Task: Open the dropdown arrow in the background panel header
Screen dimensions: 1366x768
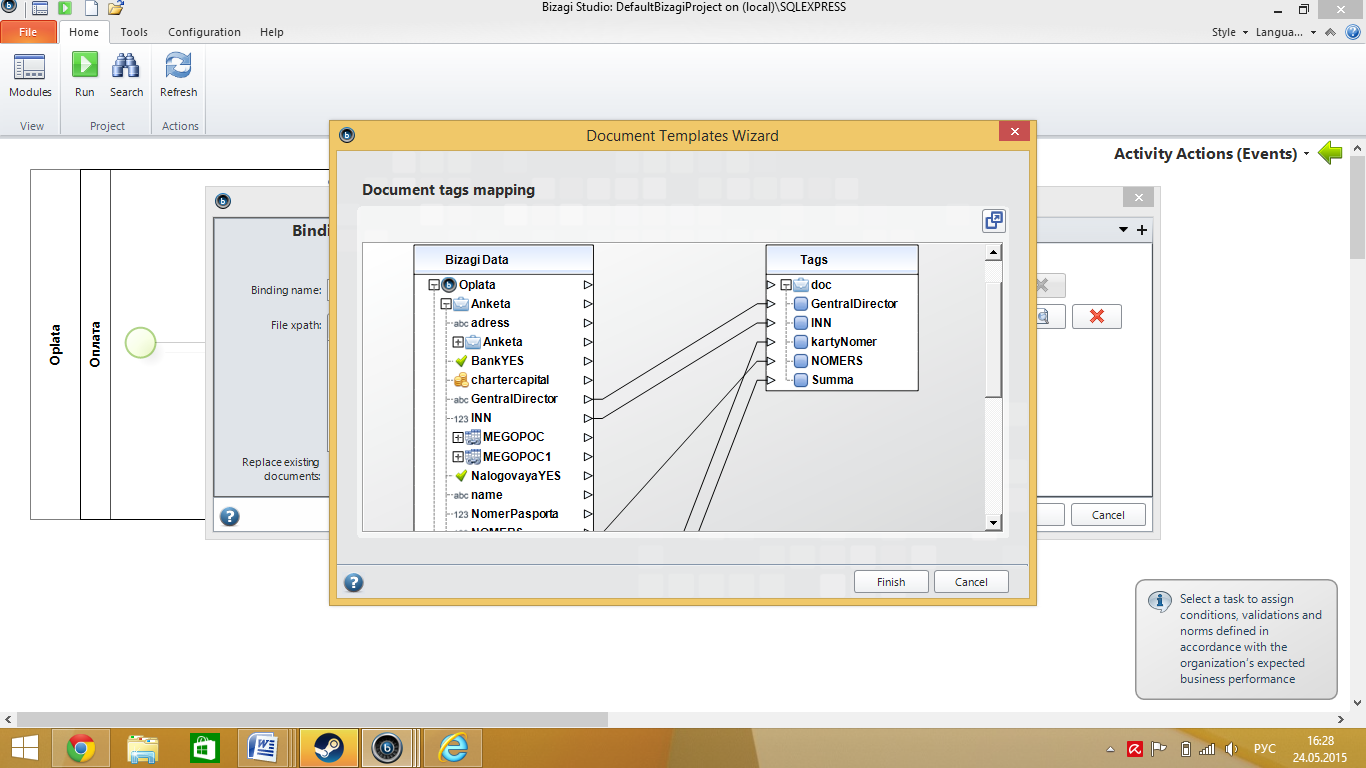Action: coord(1123,230)
